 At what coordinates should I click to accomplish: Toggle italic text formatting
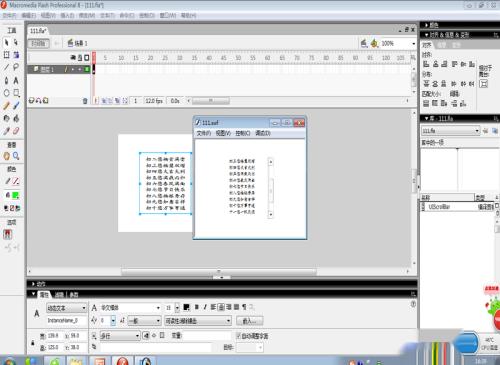click(x=205, y=307)
